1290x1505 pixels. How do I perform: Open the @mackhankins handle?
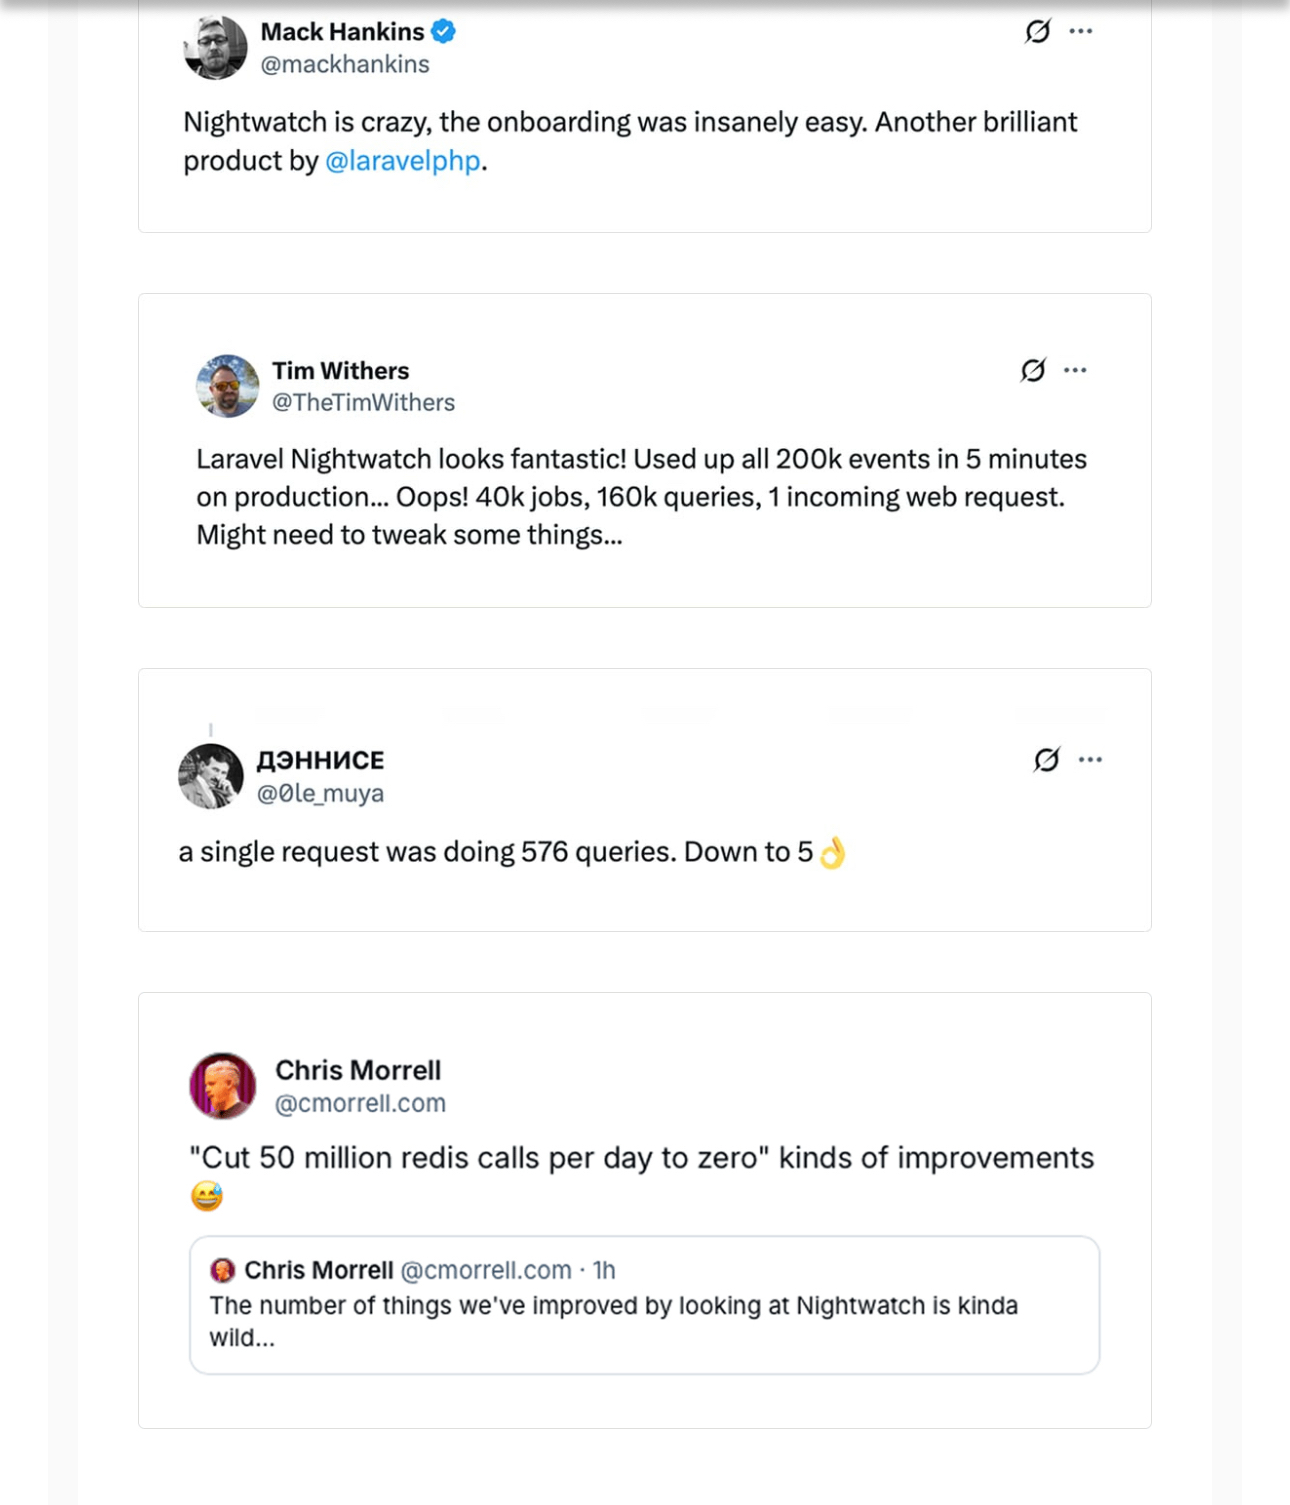[x=345, y=64]
